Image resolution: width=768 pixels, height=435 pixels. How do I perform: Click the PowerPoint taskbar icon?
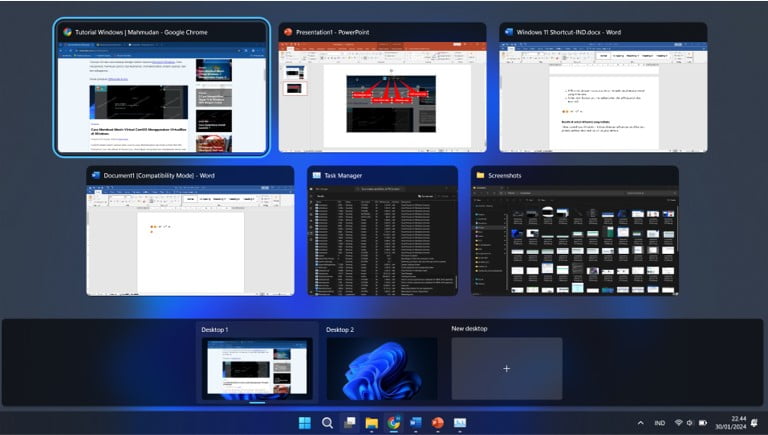coord(437,423)
